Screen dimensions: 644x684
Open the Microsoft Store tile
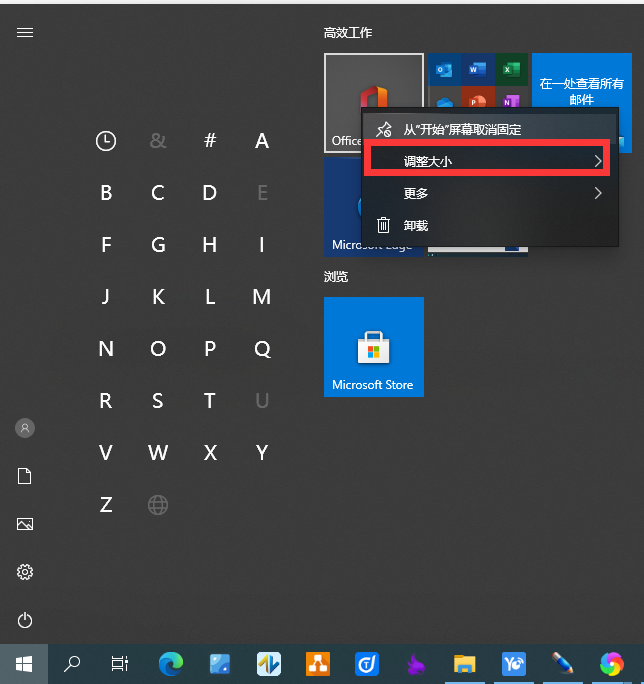(x=374, y=347)
